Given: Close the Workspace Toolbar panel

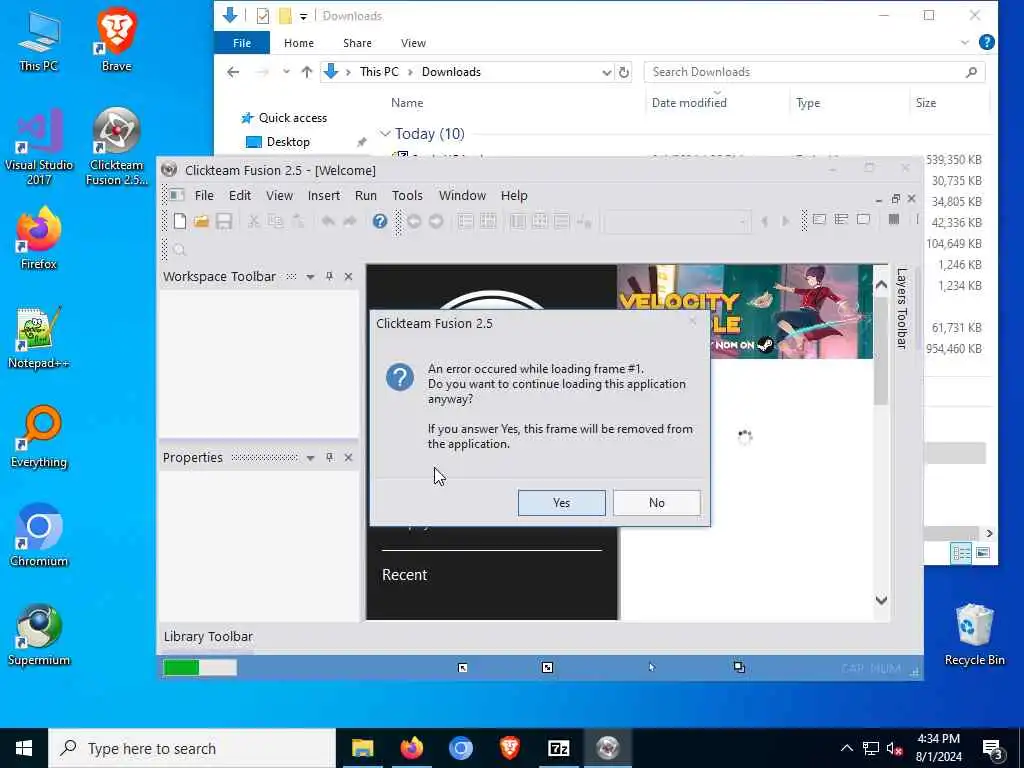Looking at the screenshot, I should (348, 276).
